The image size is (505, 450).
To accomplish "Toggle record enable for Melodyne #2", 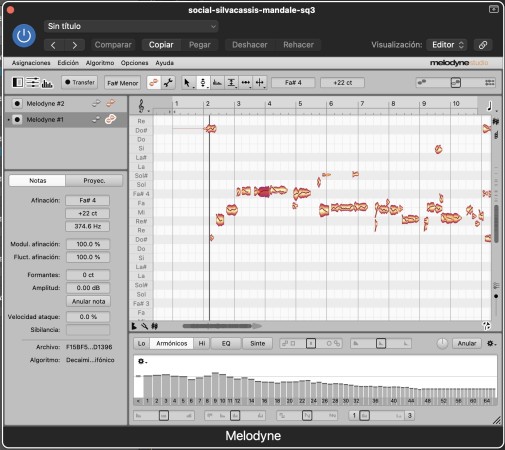I will pyautogui.click(x=17, y=104).
